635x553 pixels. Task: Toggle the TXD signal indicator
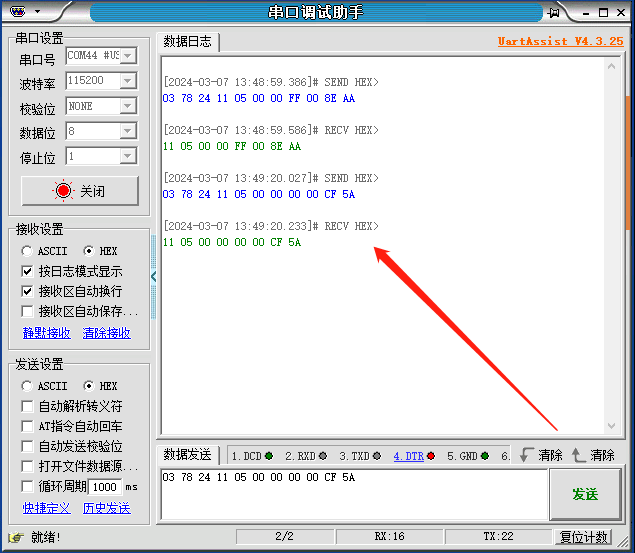pyautogui.click(x=377, y=456)
